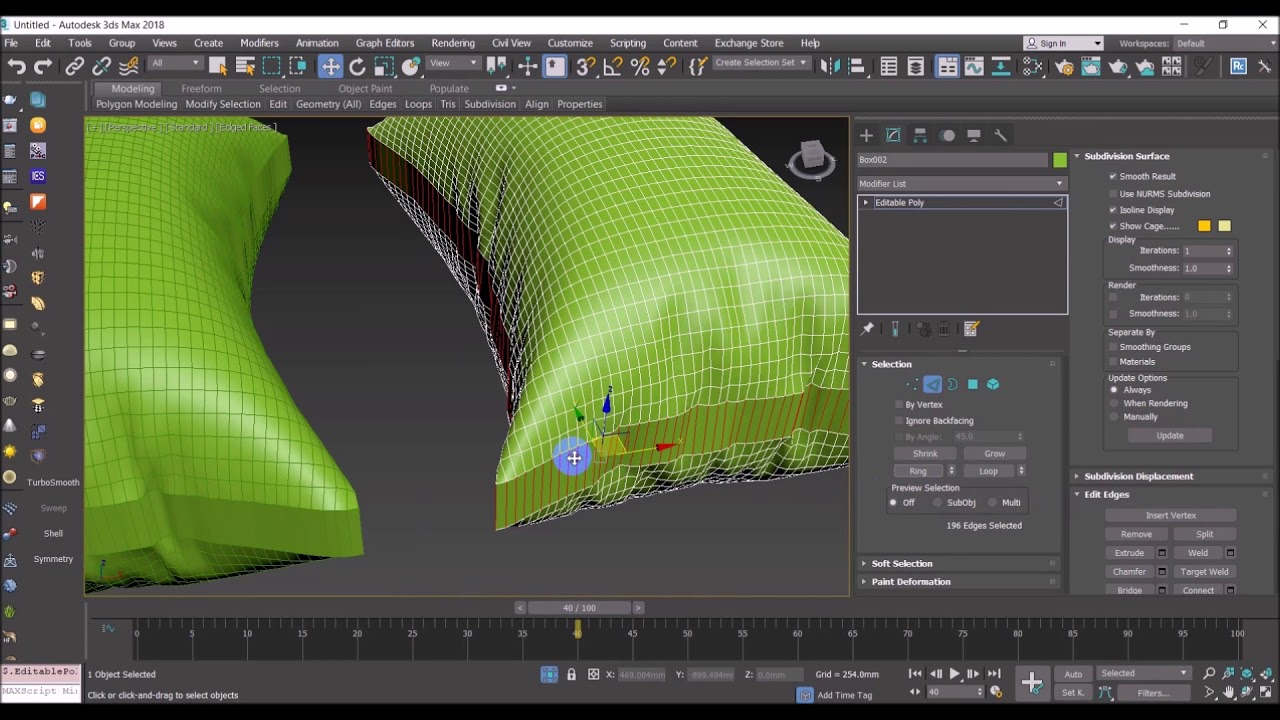Open the Modifier List dropdown
The image size is (1280, 720).
[961, 184]
